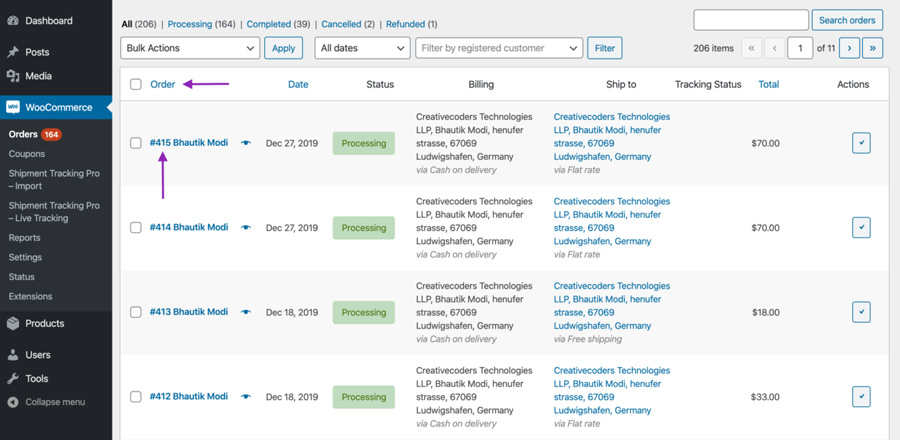This screenshot has height=440, width=900.
Task: Go to next page of orders
Action: coord(849,48)
